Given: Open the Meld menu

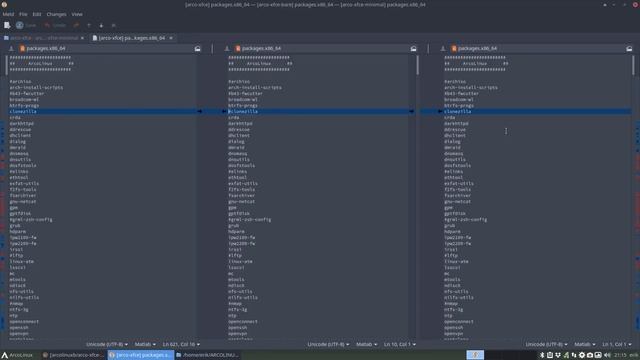Looking at the screenshot, I should click(8, 14).
